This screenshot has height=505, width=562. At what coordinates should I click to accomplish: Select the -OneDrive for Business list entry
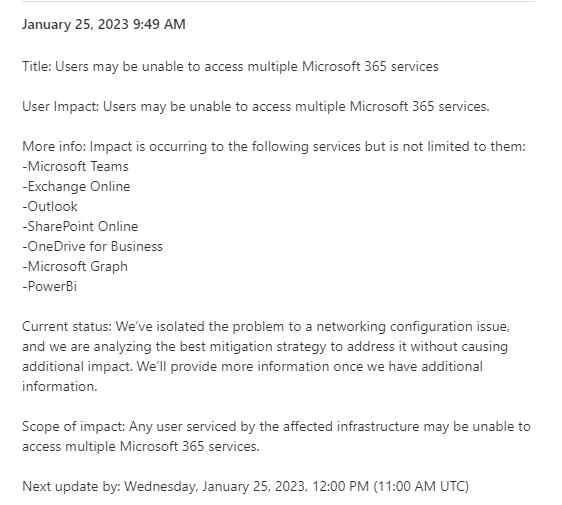92,247
